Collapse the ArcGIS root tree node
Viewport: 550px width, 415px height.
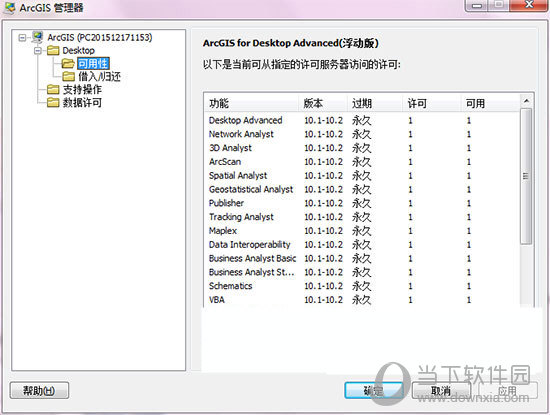(x=22, y=38)
